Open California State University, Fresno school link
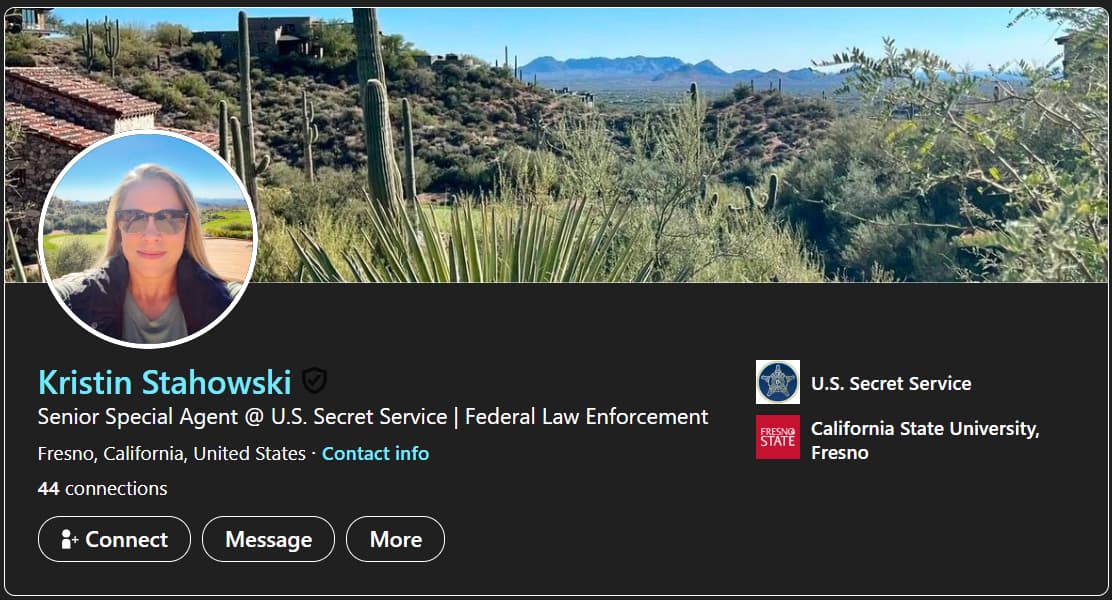This screenshot has height=600, width=1112. (x=925, y=440)
